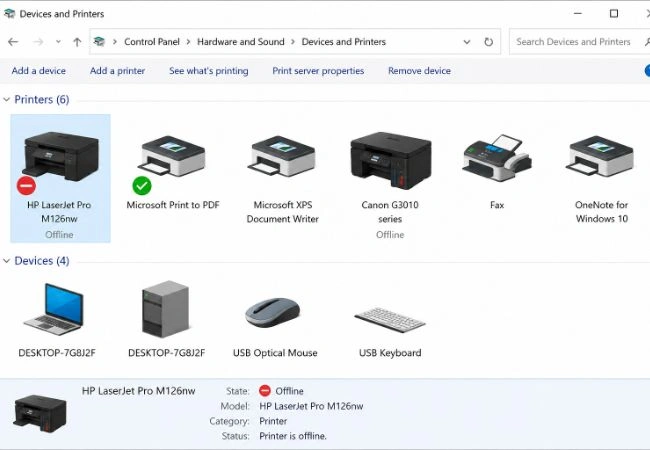650x450 pixels.
Task: Select the HP LaserJet Pro M126nw printer icon
Action: click(x=61, y=157)
